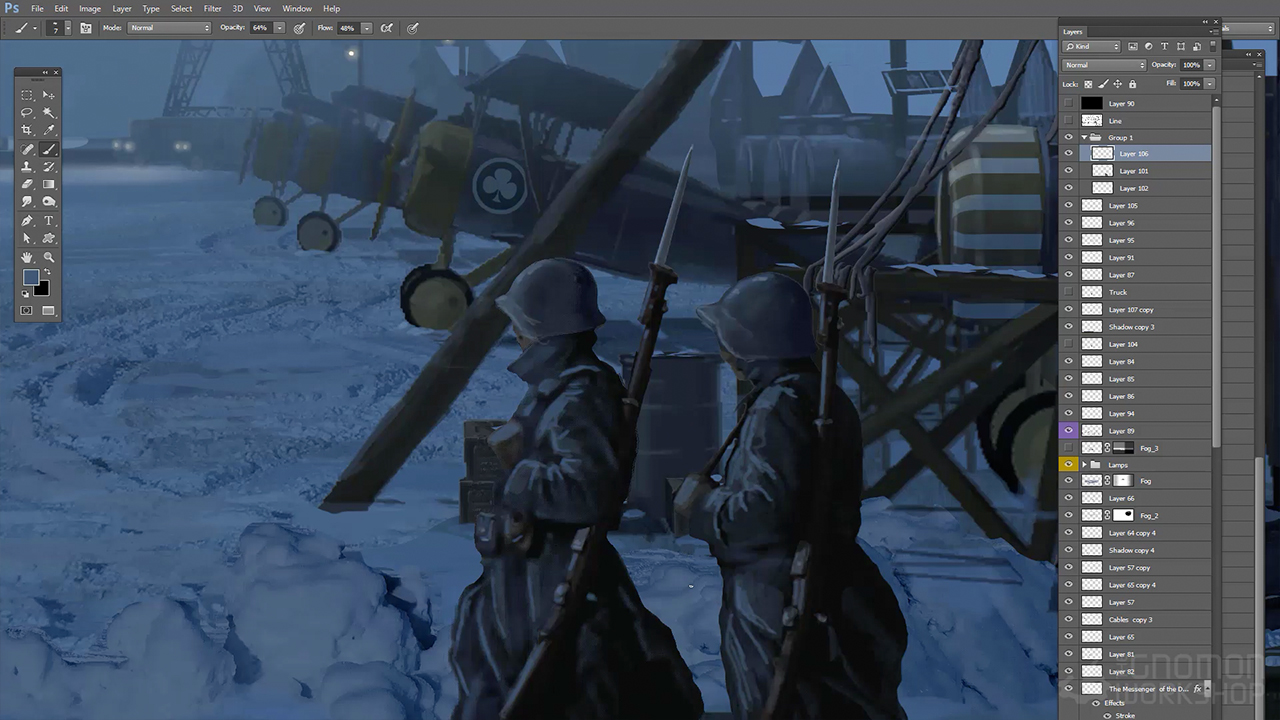
Task: Open the Filter menu
Action: (212, 8)
